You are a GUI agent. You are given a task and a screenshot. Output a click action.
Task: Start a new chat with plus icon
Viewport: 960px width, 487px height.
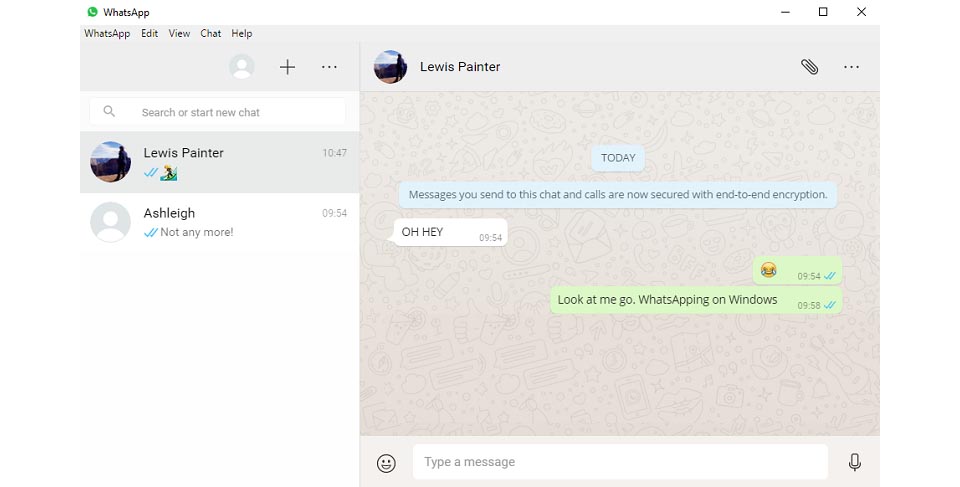point(287,67)
